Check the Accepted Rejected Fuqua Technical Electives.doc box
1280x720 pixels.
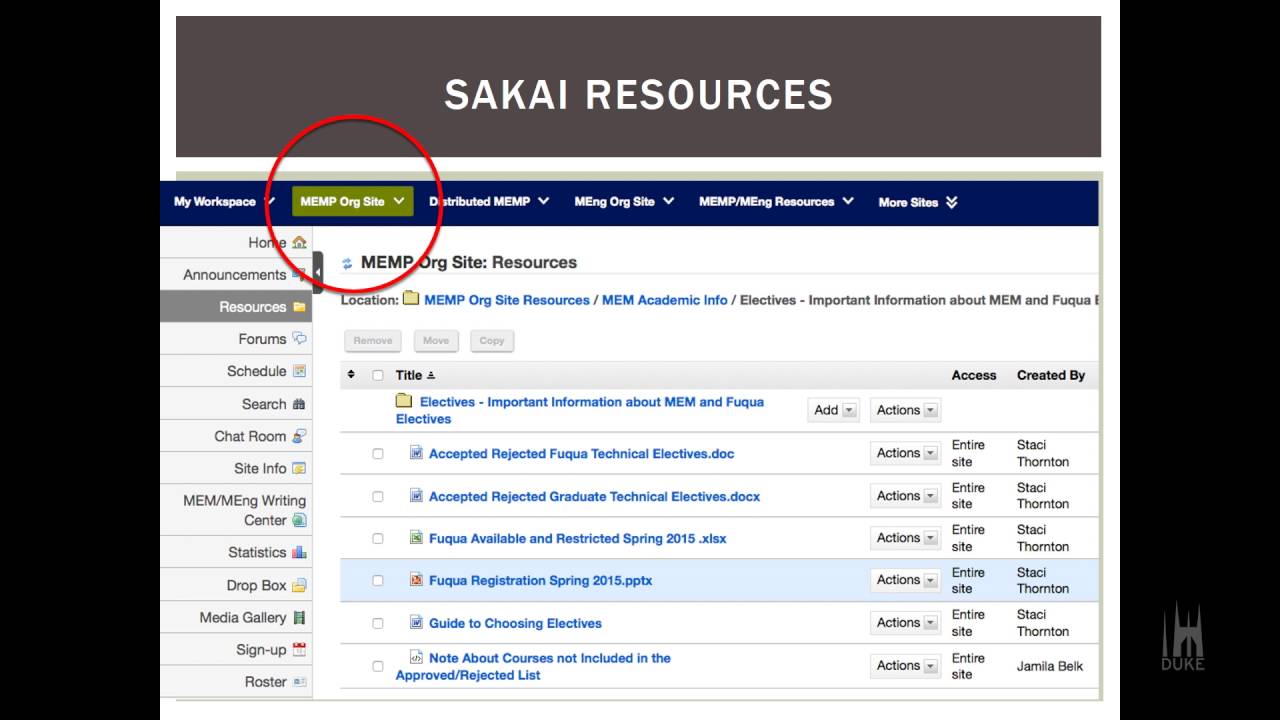[x=377, y=454]
